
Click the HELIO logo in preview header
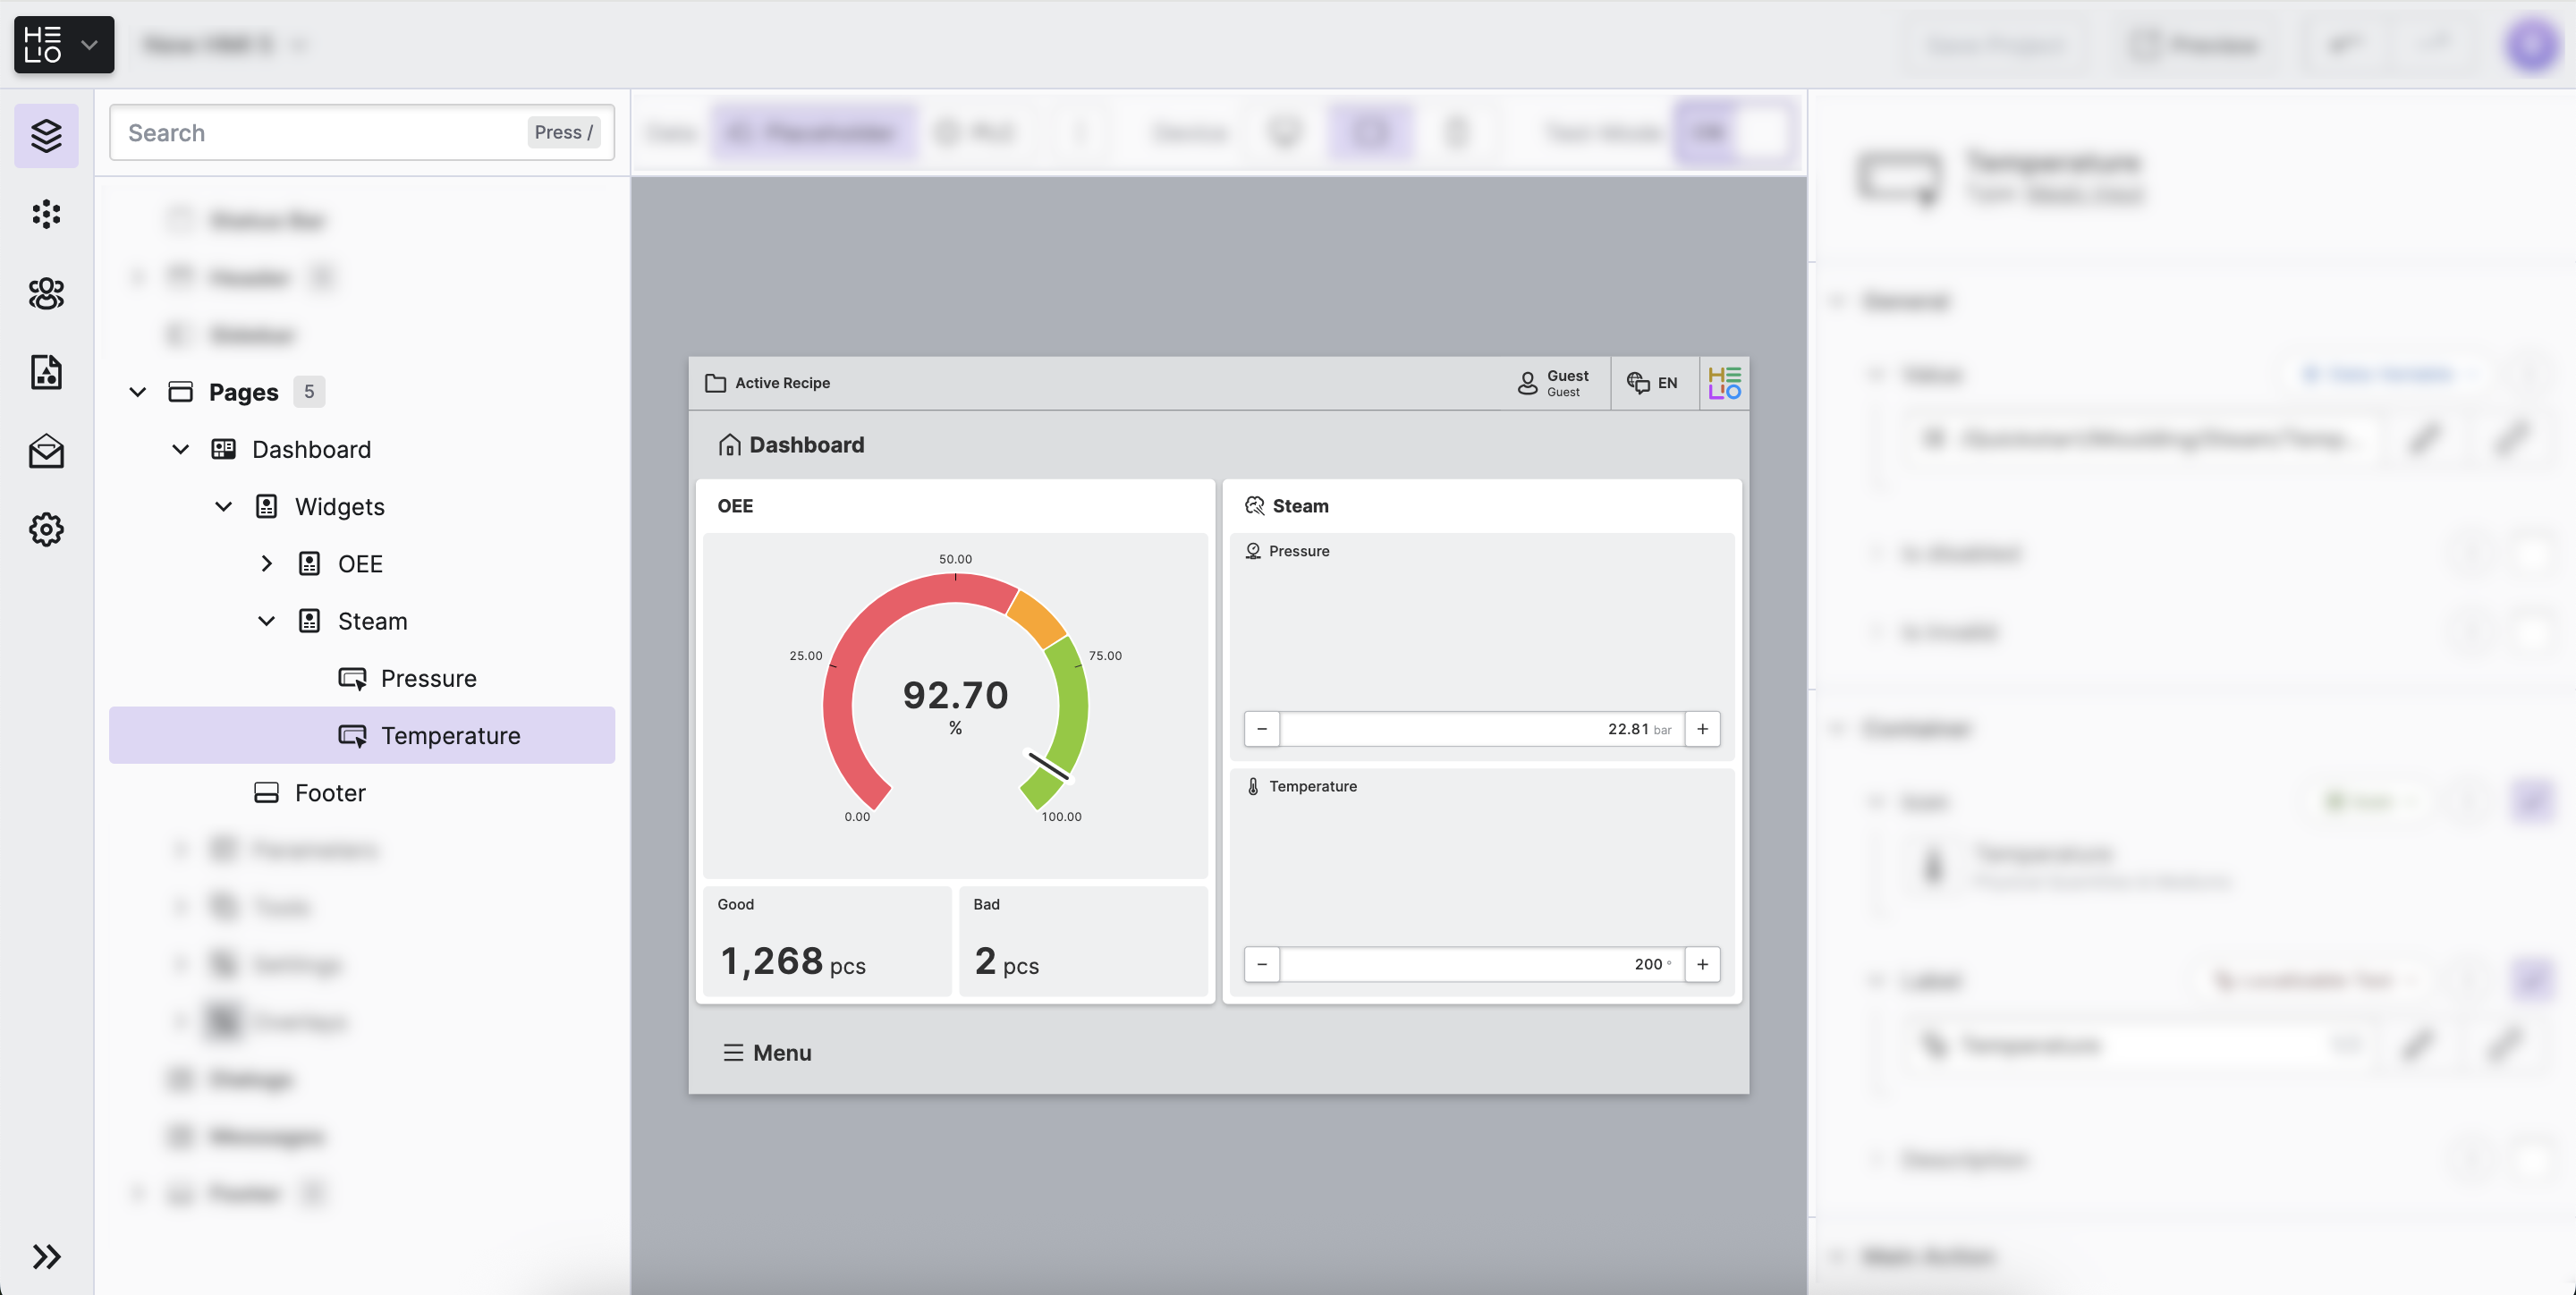(x=1724, y=383)
